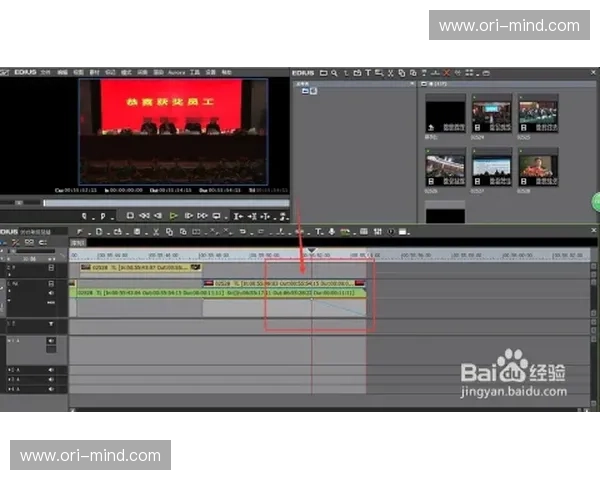
Task: Click the Stop button in the player controls
Action: [x=130, y=215]
